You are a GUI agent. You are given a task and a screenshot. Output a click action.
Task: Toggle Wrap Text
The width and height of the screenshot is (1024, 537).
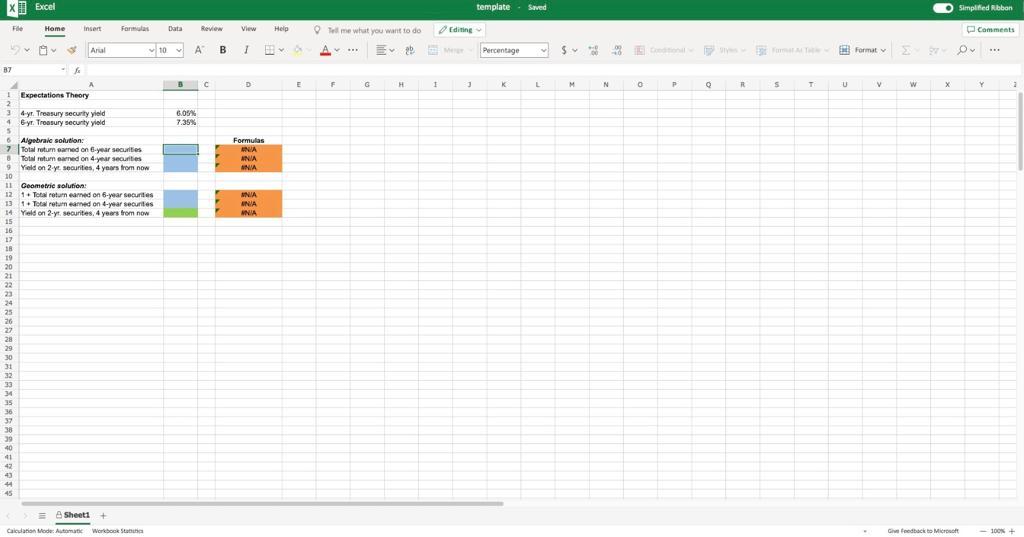[410, 50]
